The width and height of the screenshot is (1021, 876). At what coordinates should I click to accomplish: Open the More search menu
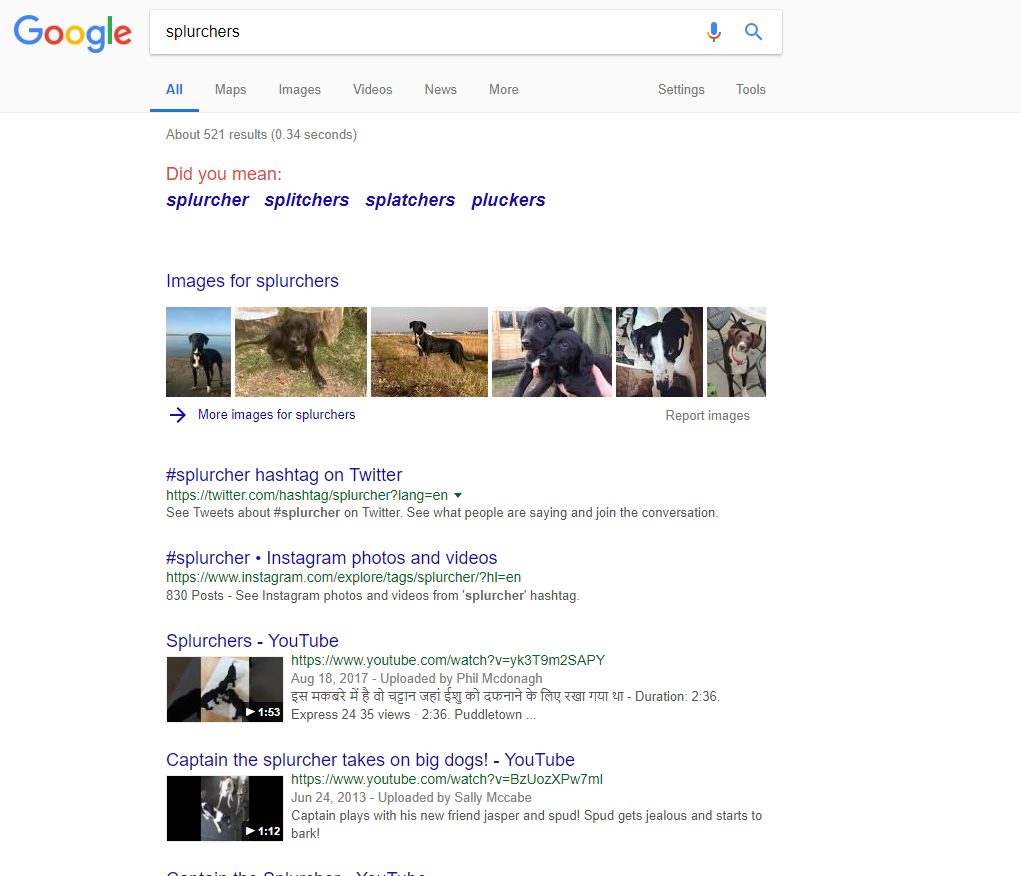tap(504, 89)
